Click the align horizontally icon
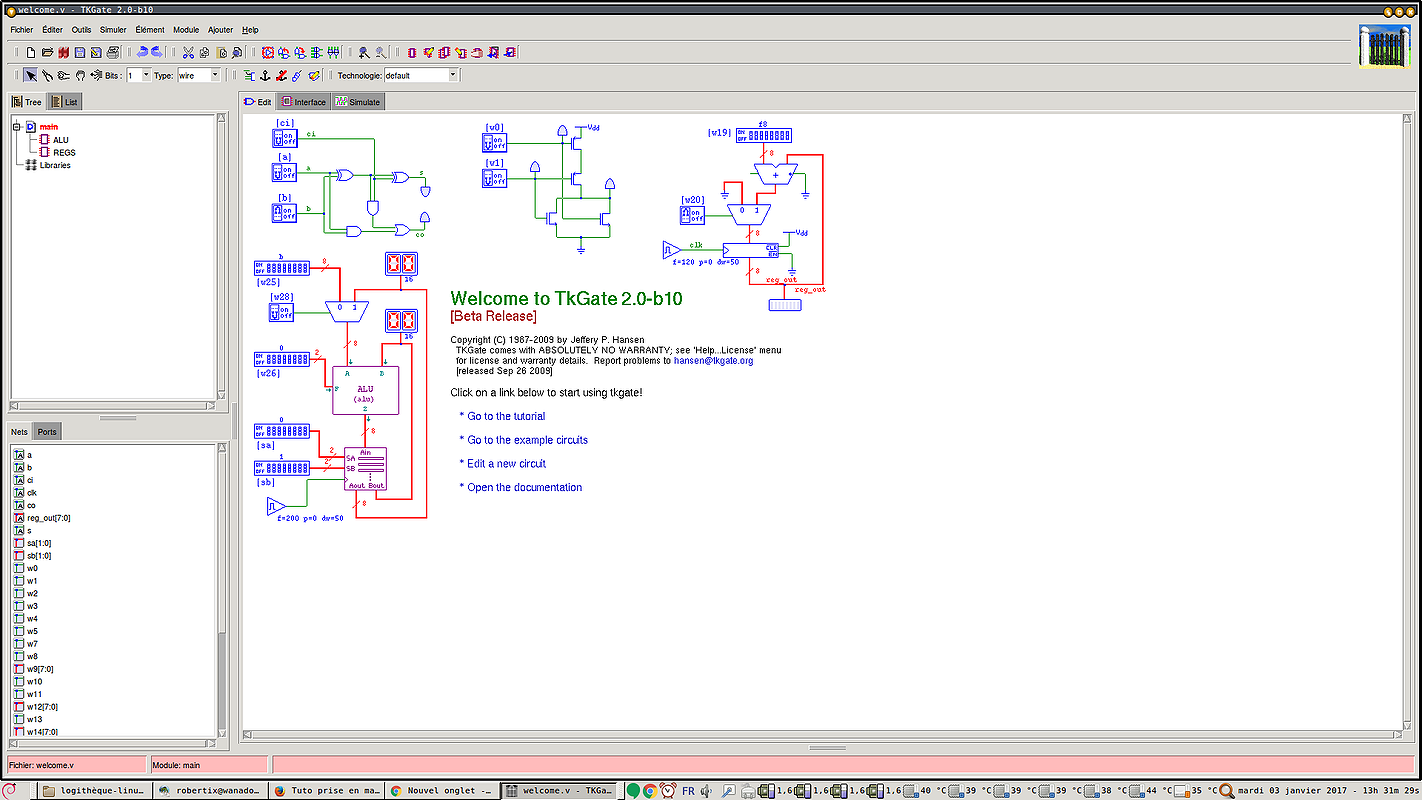 tap(316, 52)
